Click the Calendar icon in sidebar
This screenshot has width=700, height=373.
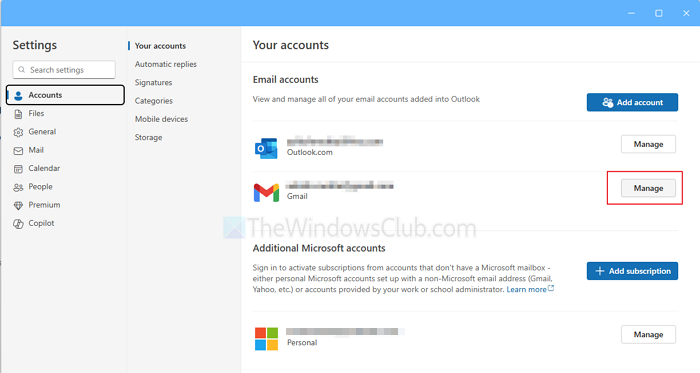[x=18, y=169]
